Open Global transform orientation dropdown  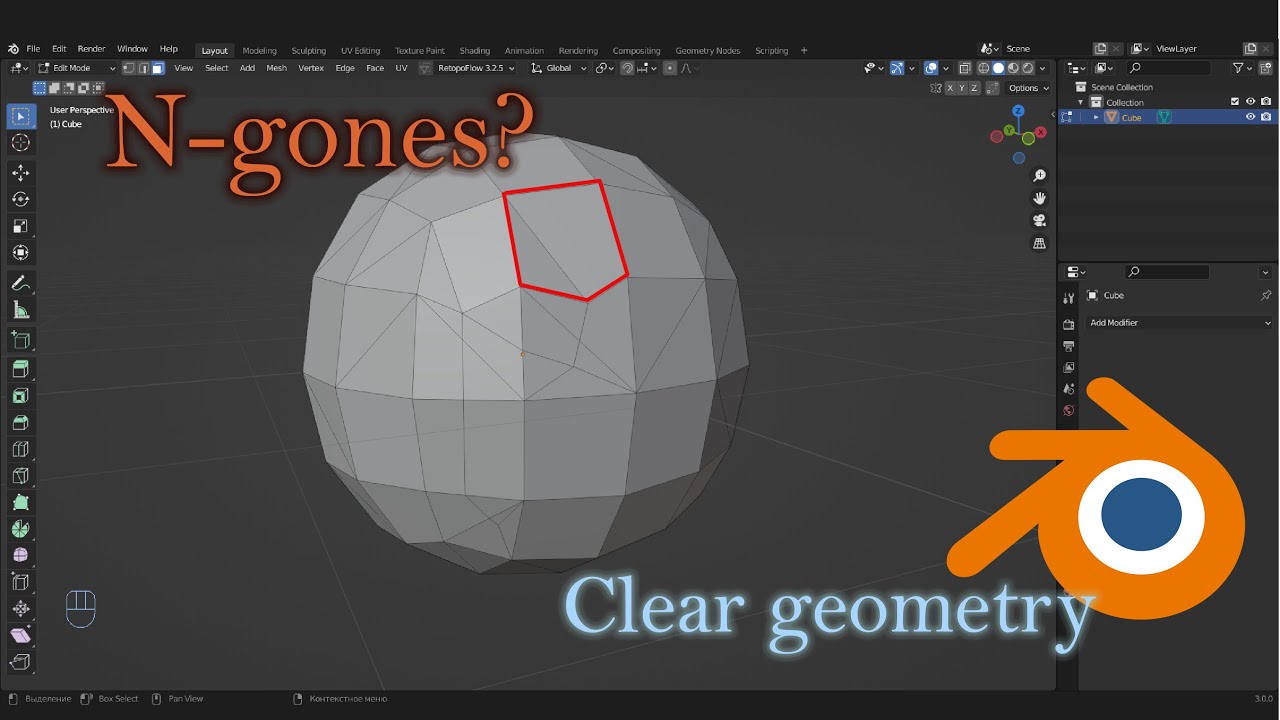pos(559,68)
